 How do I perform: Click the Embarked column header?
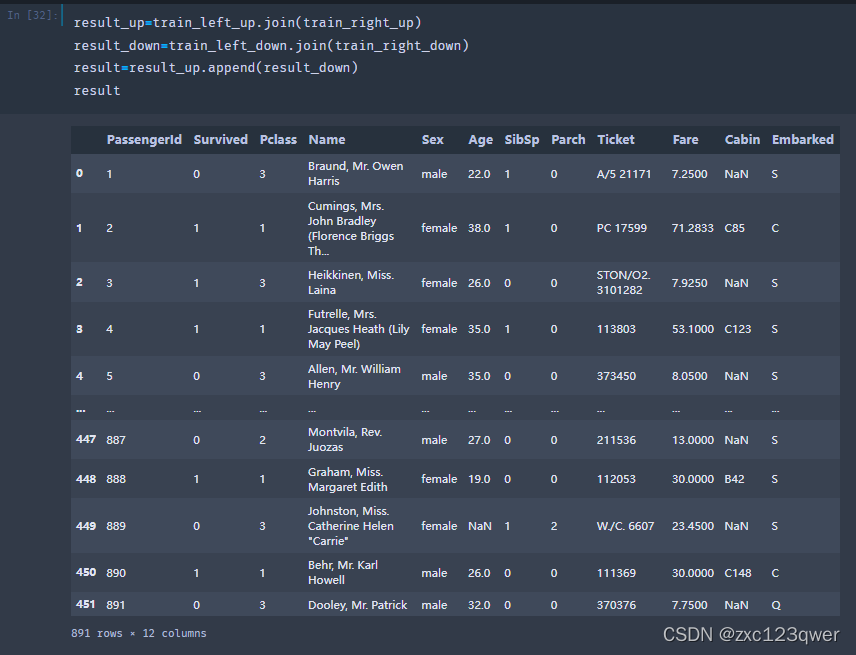pyautogui.click(x=802, y=140)
